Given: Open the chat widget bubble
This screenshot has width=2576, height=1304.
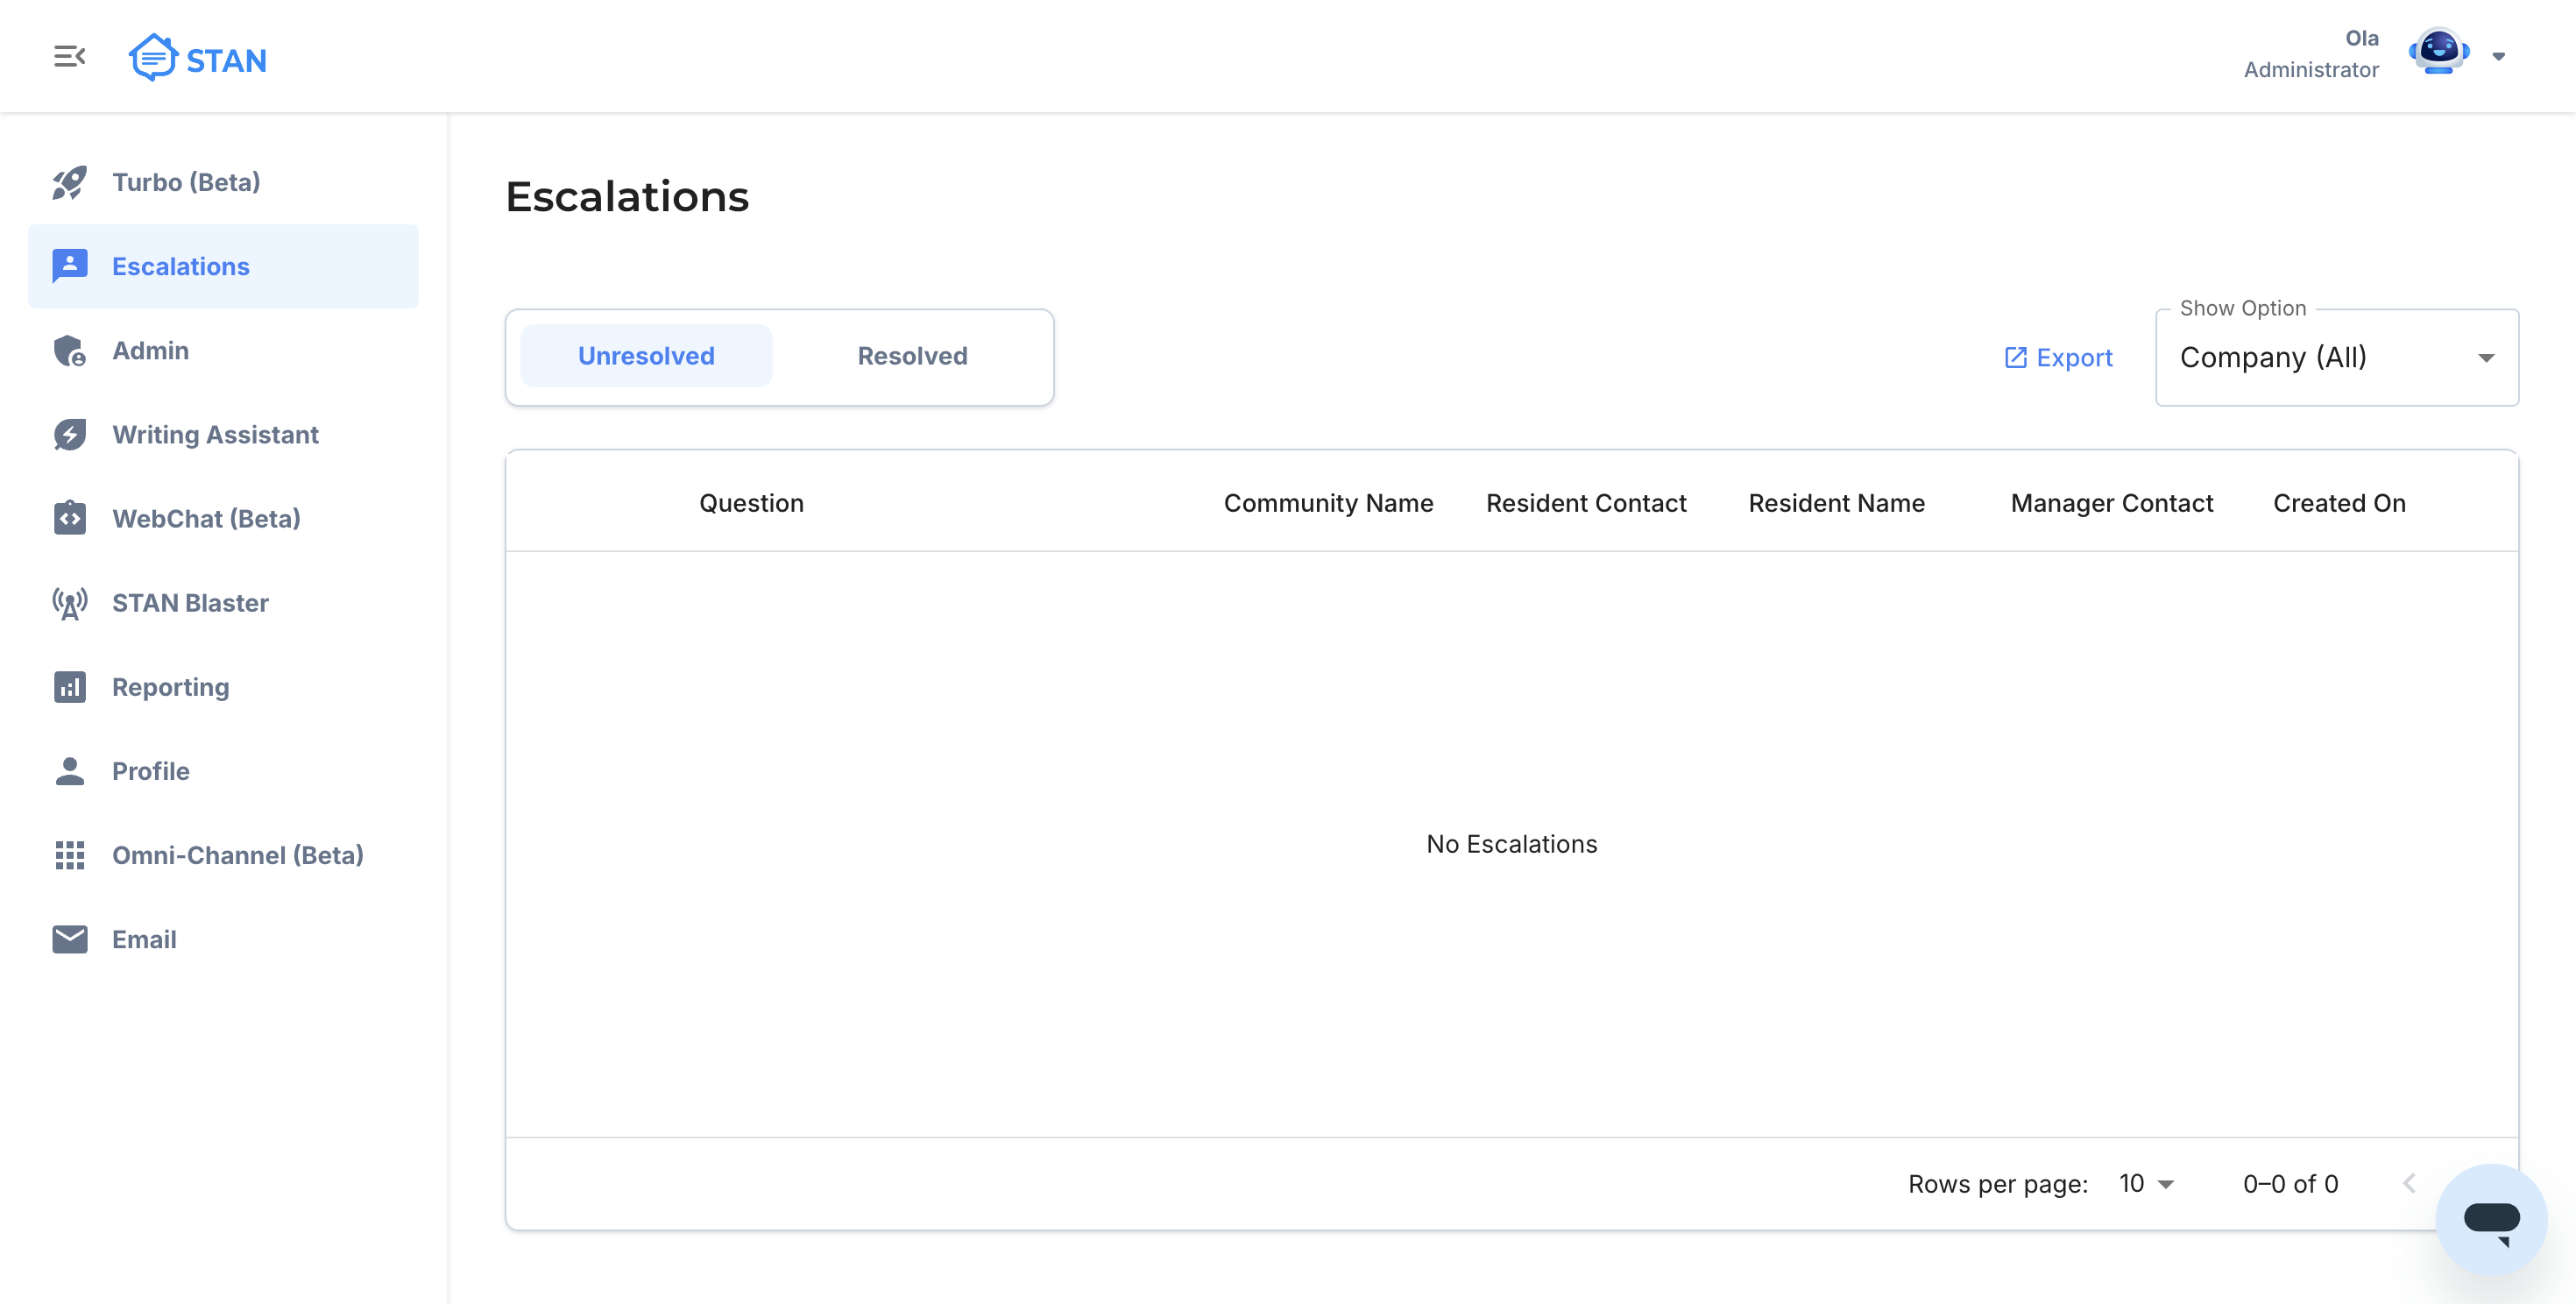Looking at the screenshot, I should click(x=2490, y=1219).
